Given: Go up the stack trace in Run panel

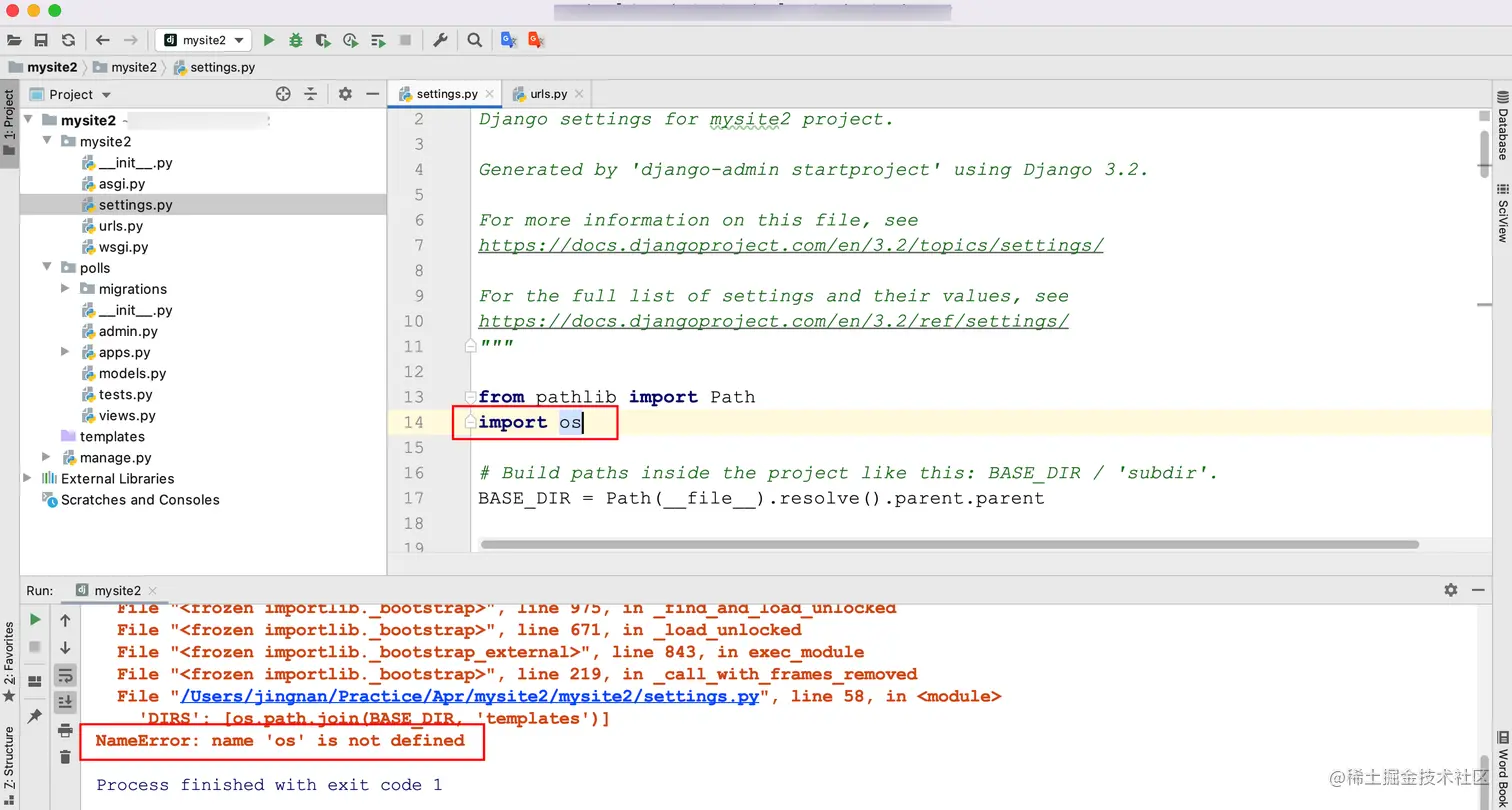Looking at the screenshot, I should tap(66, 620).
